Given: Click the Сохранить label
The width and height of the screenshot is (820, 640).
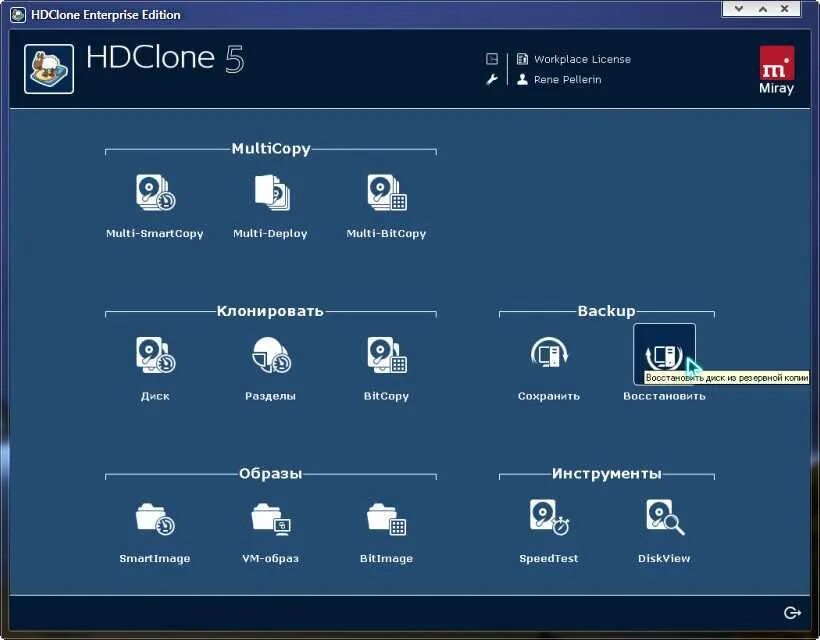Looking at the screenshot, I should click(x=549, y=396).
